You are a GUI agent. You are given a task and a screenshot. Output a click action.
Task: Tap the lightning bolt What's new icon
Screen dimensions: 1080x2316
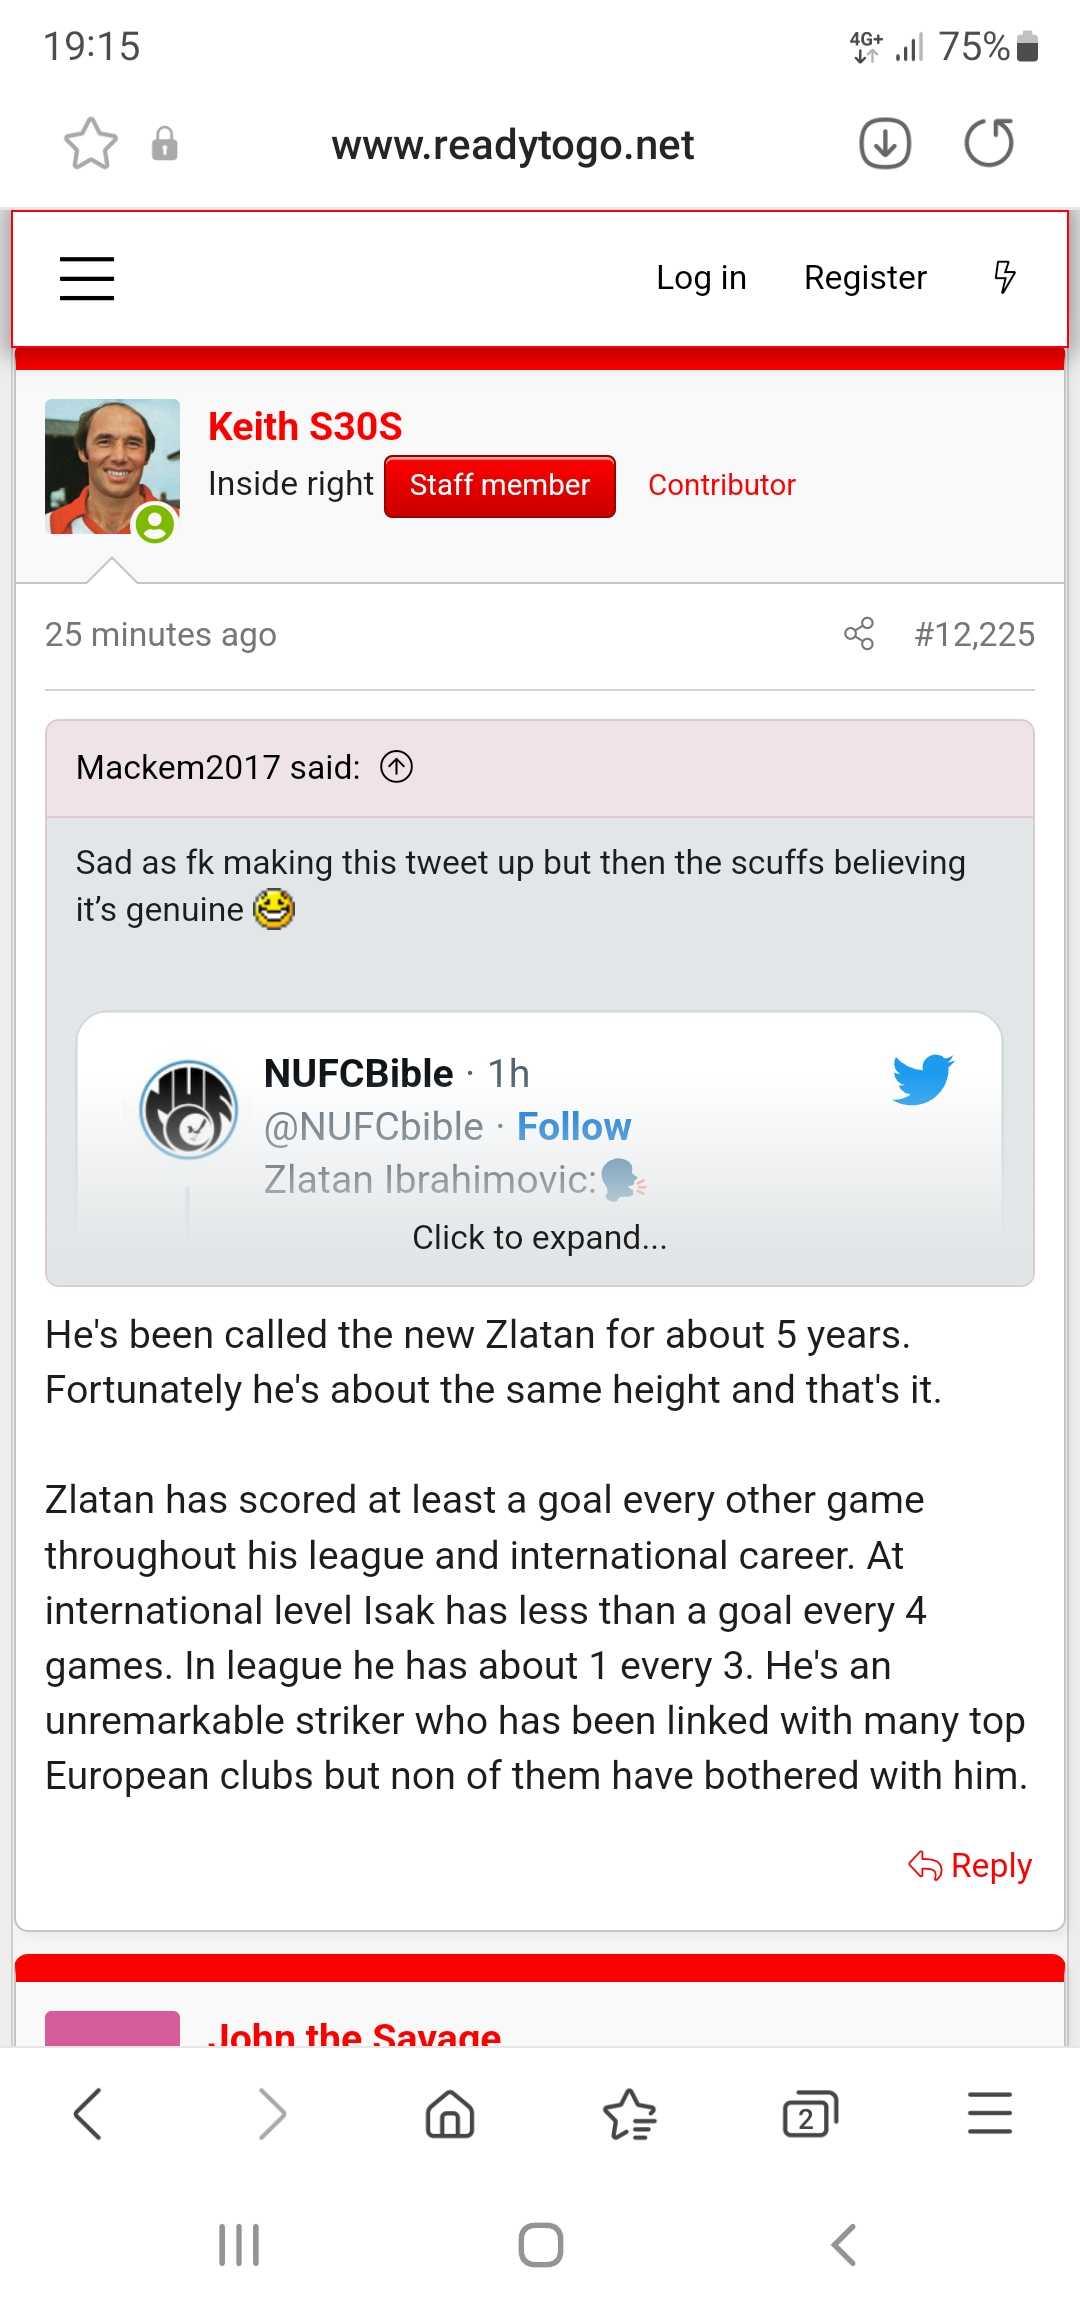click(x=1004, y=277)
